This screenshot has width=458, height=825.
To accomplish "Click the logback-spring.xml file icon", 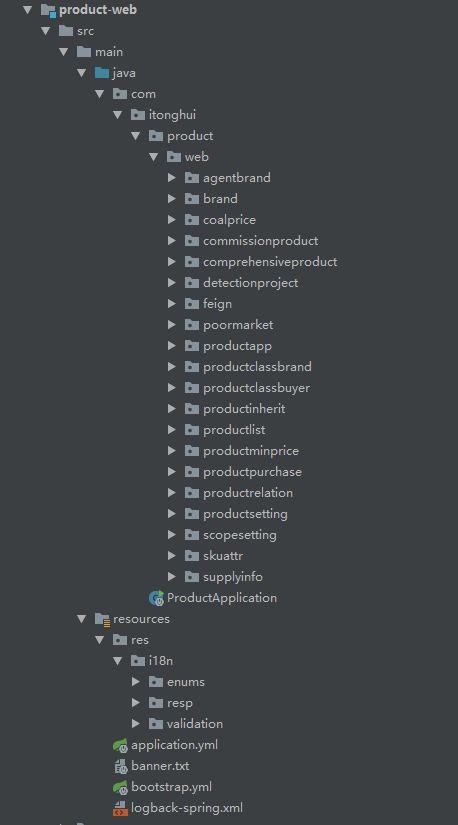I will click(121, 808).
